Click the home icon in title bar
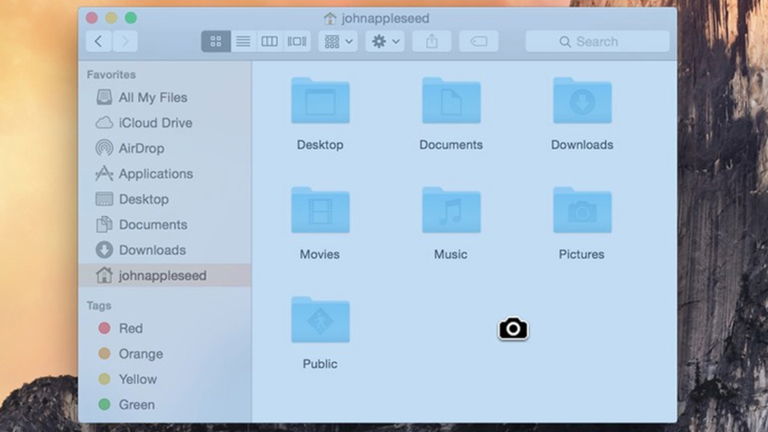 pyautogui.click(x=330, y=19)
